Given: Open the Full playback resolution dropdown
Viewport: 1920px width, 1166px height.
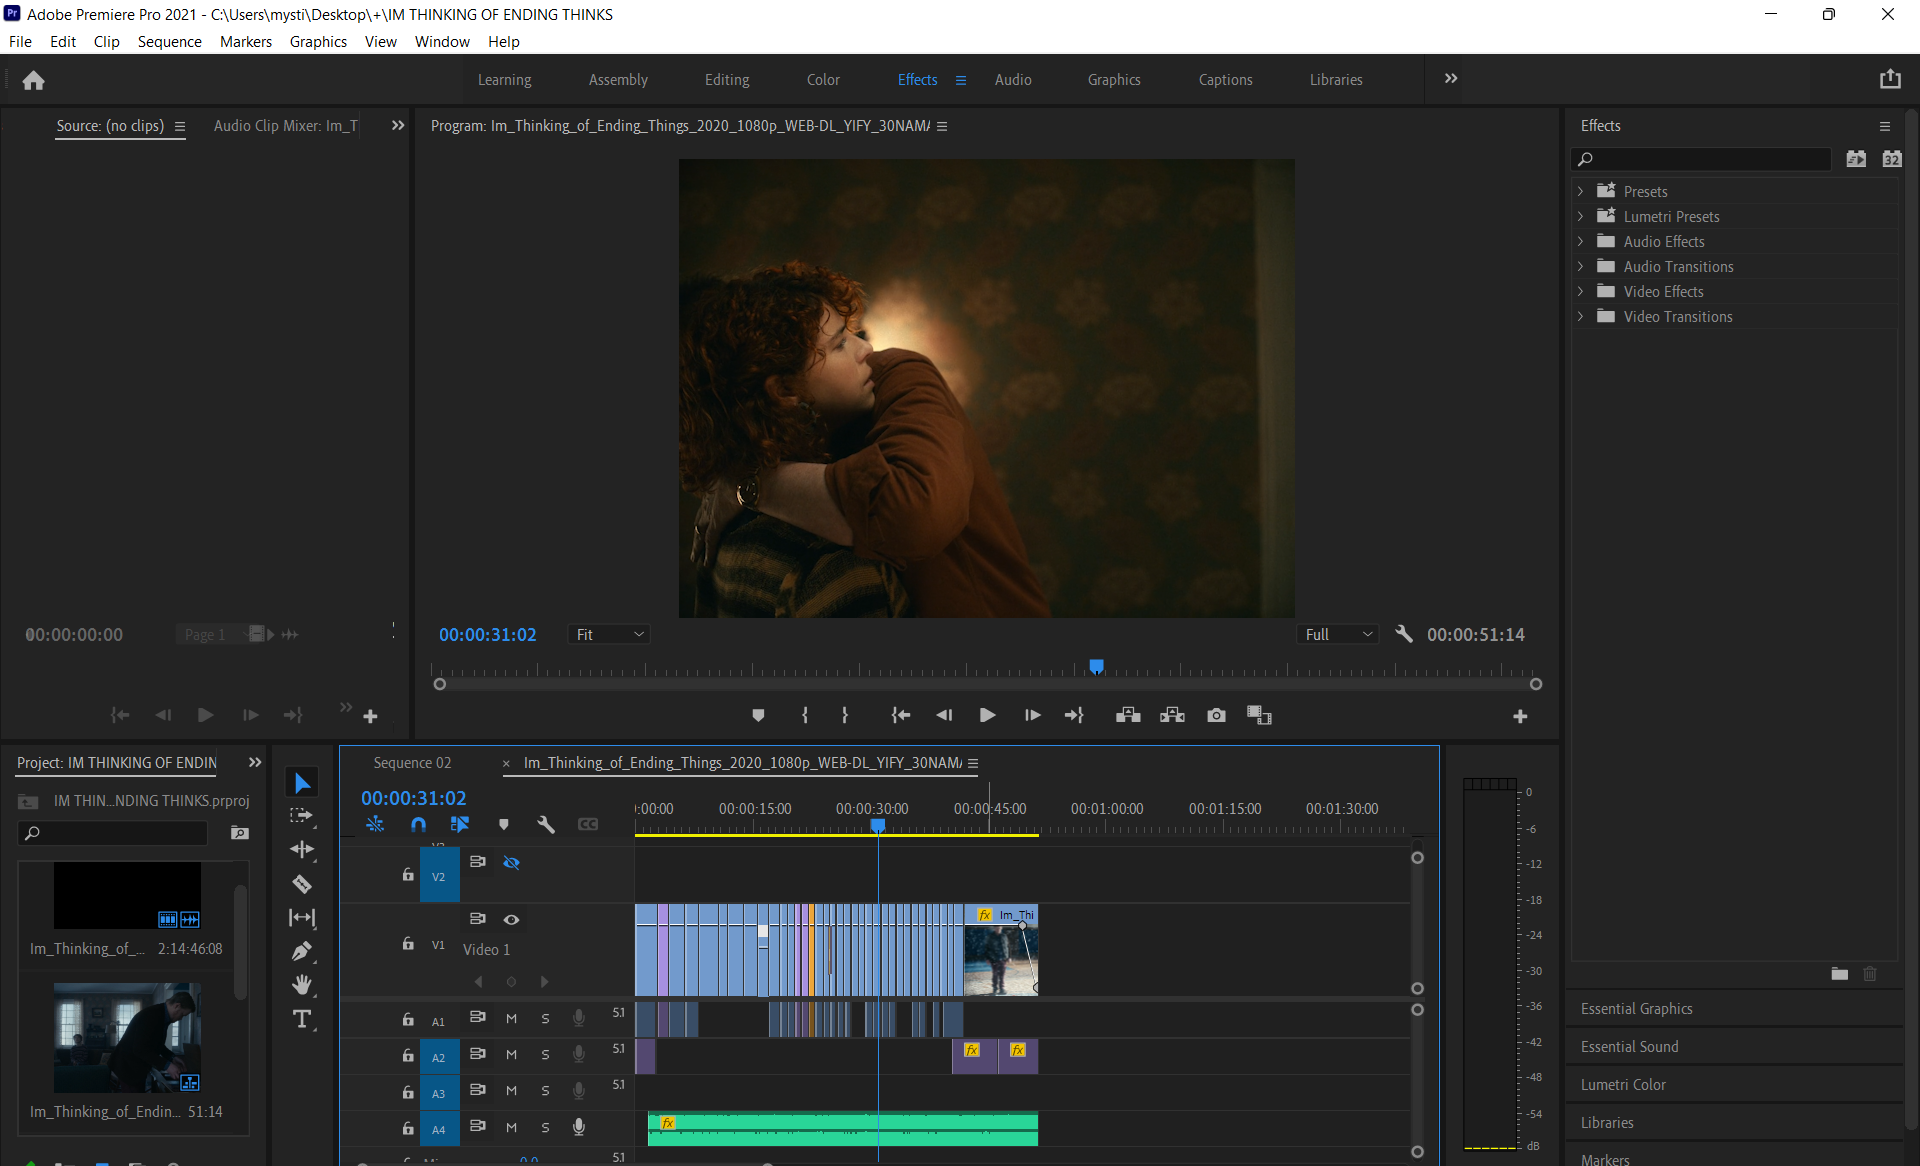Looking at the screenshot, I should click(1338, 634).
